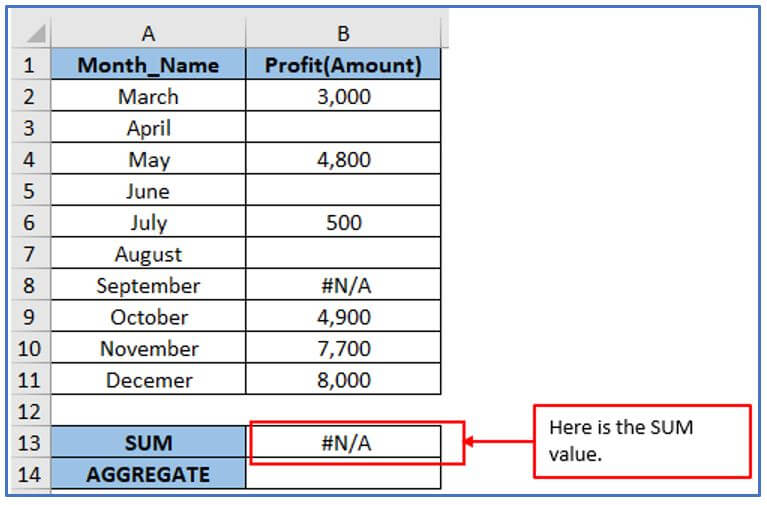Click empty profit cell for April
The width and height of the screenshot is (767, 505).
tap(343, 127)
